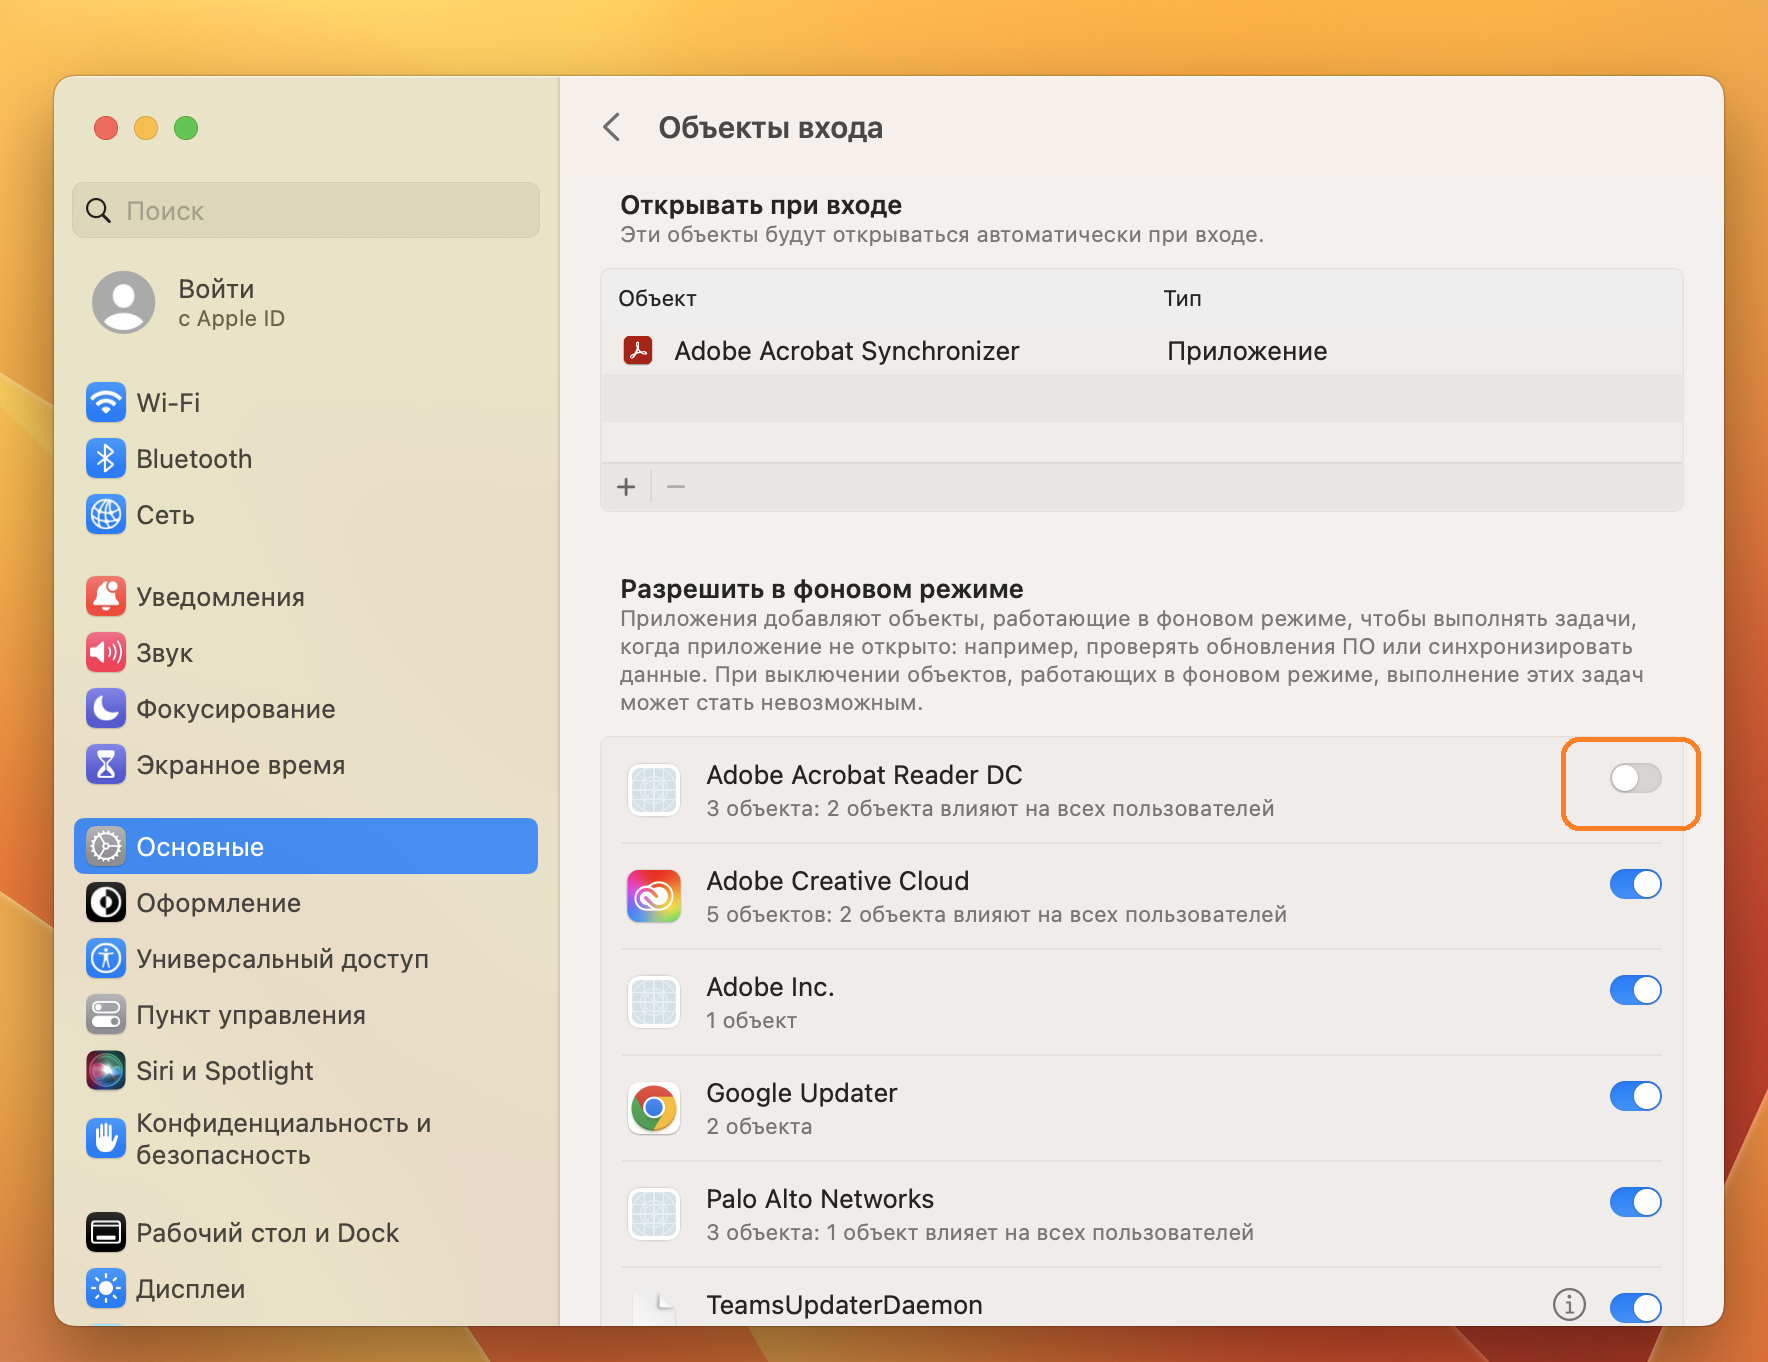
Task: Click the Фокусирование moon icon
Action: (106, 709)
